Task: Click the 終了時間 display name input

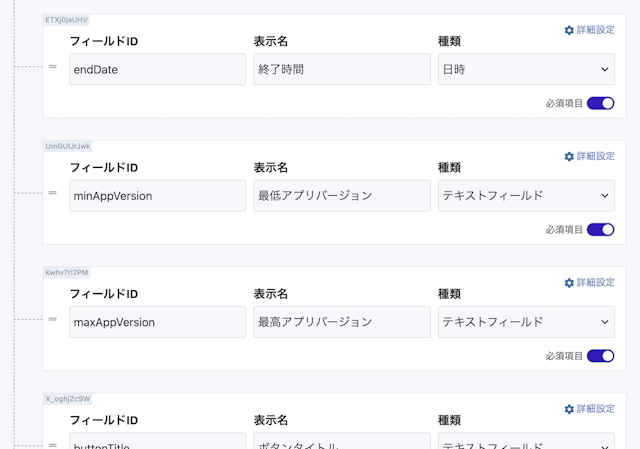Action: click(342, 70)
